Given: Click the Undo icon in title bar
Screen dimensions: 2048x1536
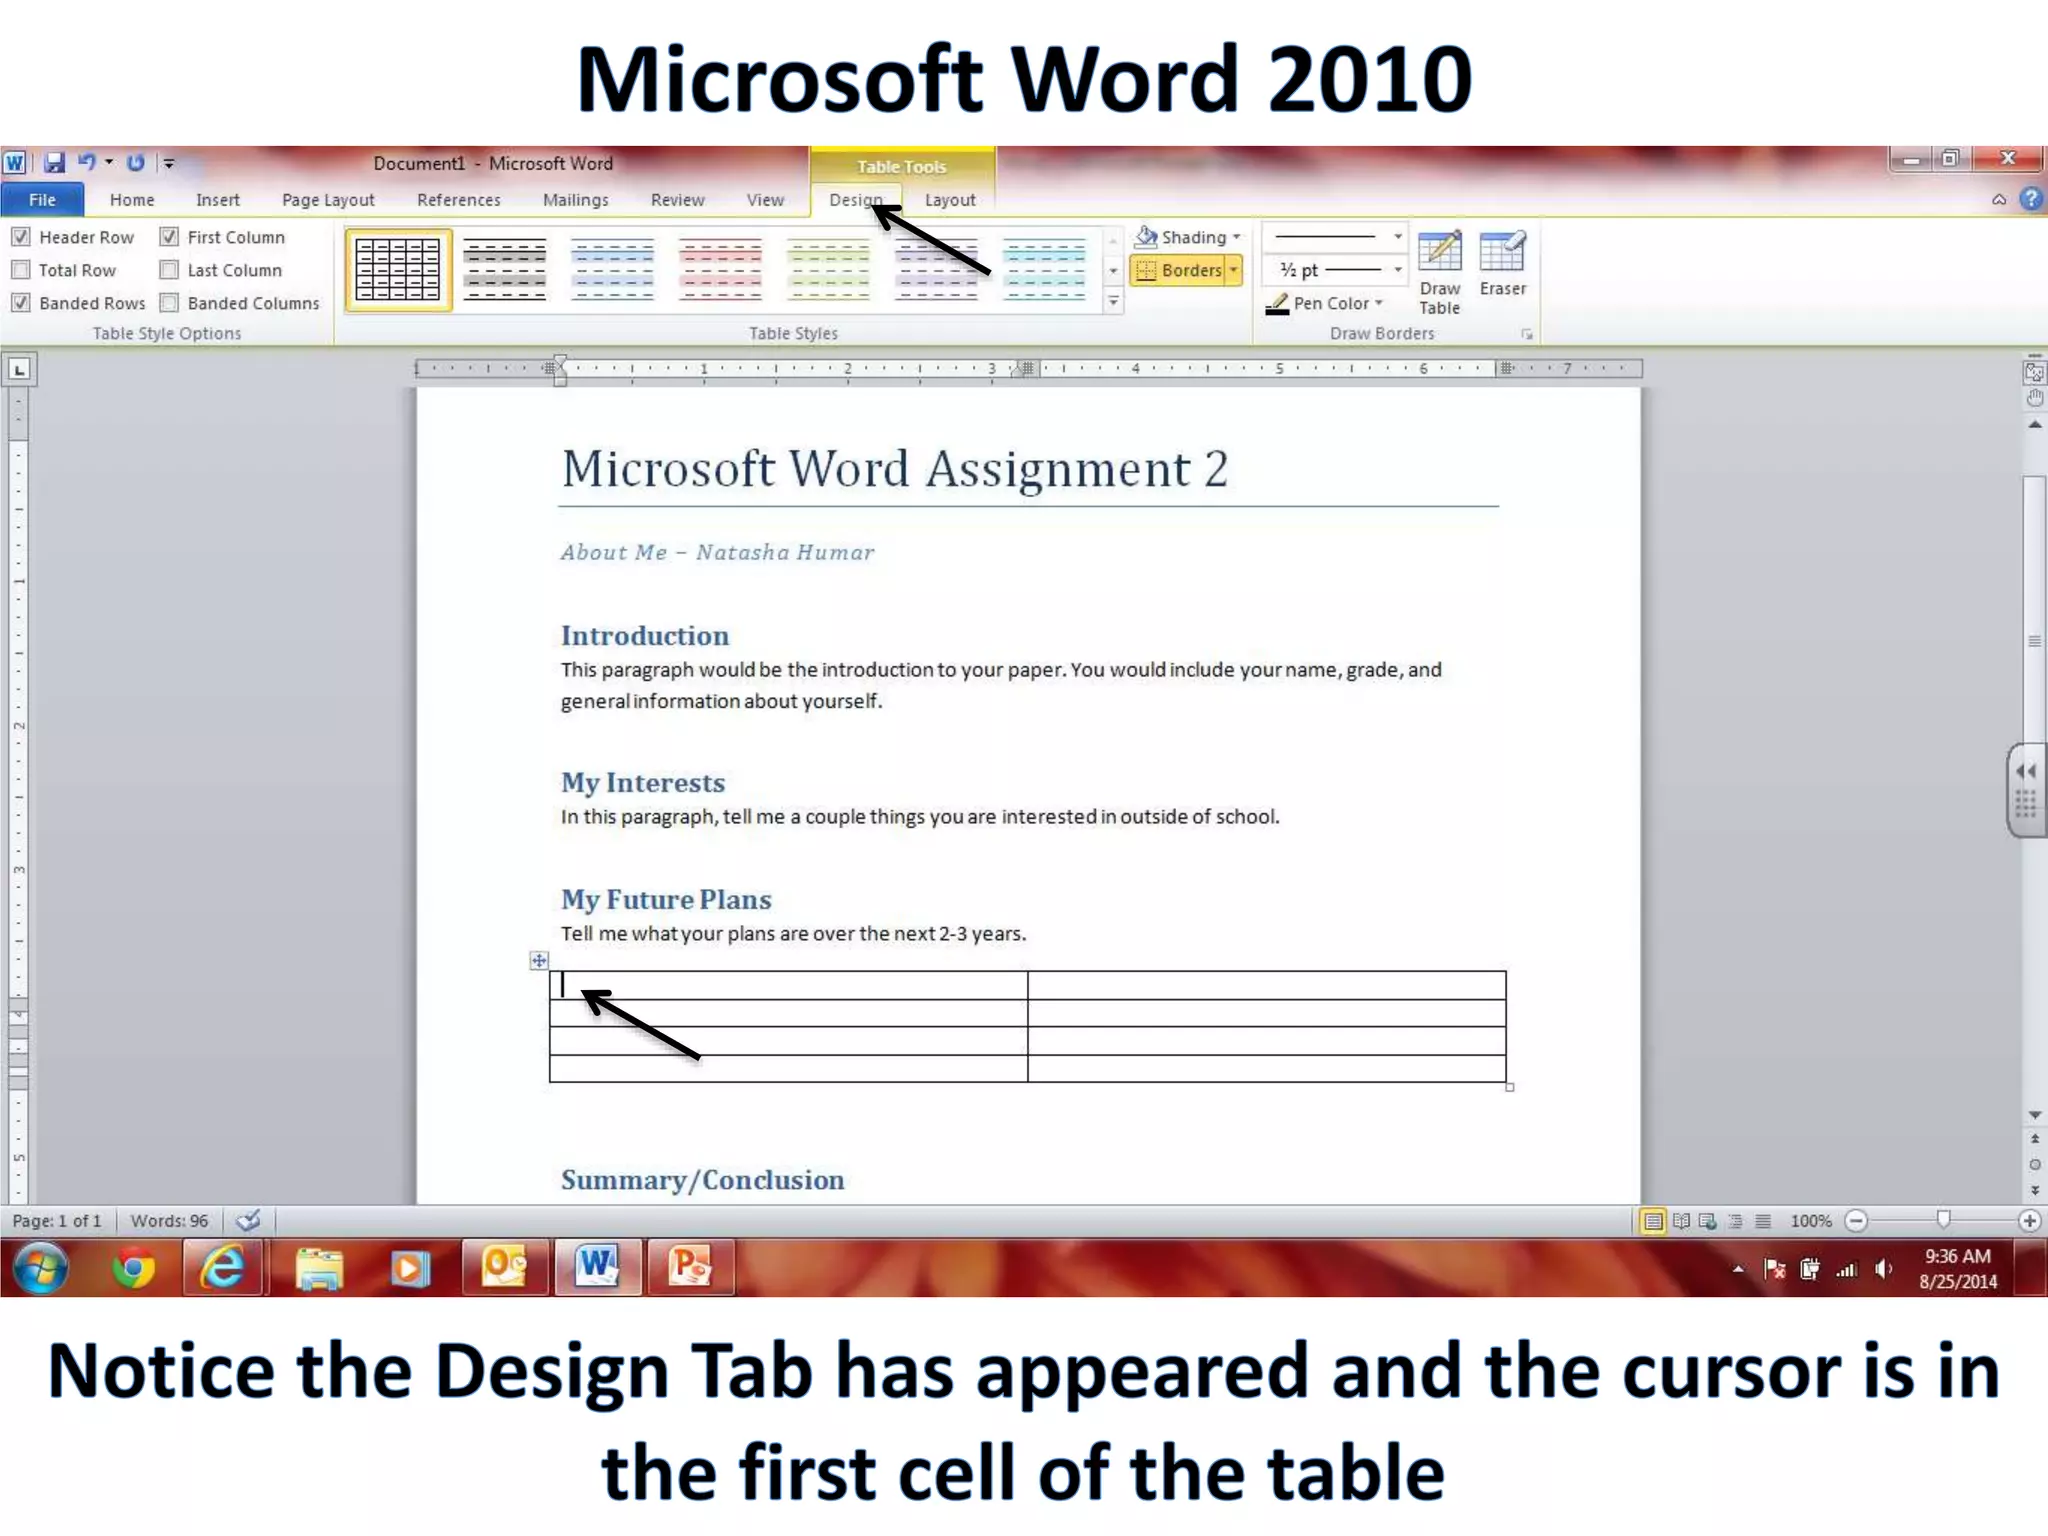Looking at the screenshot, I should (87, 162).
